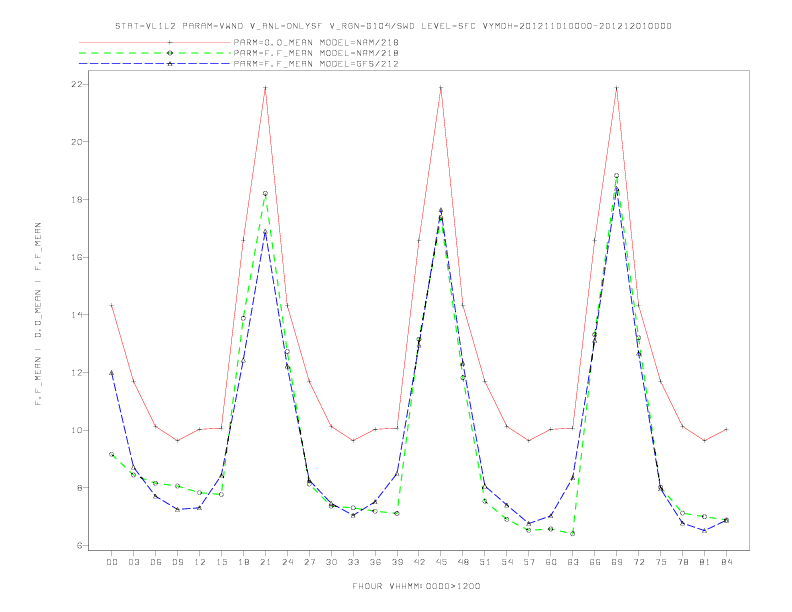The width and height of the screenshot is (792, 612).
Task: Click the blue triangle low point at hour 81
Action: point(705,530)
